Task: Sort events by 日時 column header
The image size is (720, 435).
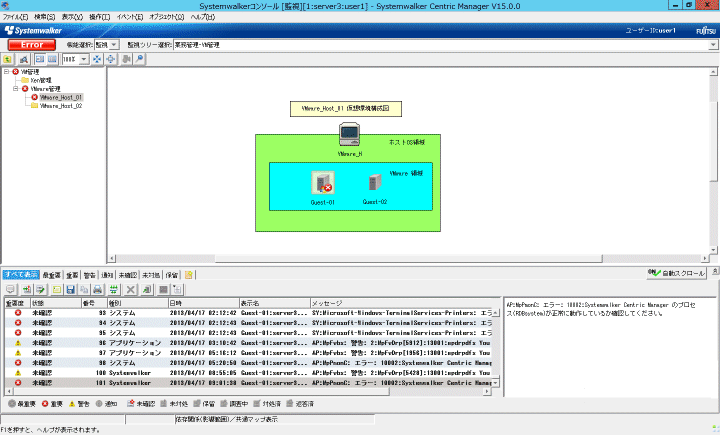Action: pyautogui.click(x=204, y=303)
